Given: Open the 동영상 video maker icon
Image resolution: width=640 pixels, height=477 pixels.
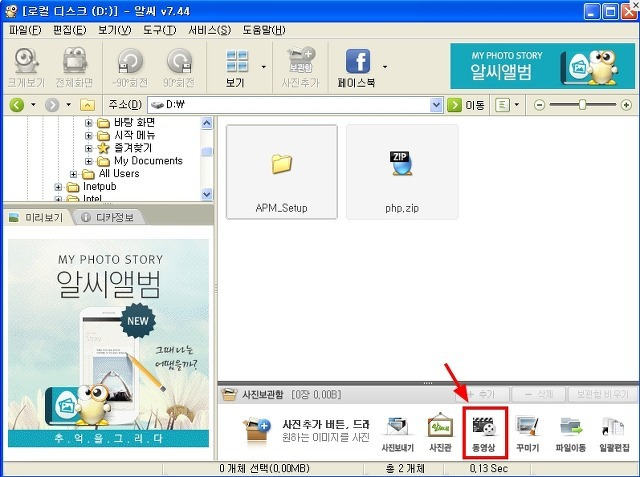Looking at the screenshot, I should point(484,434).
